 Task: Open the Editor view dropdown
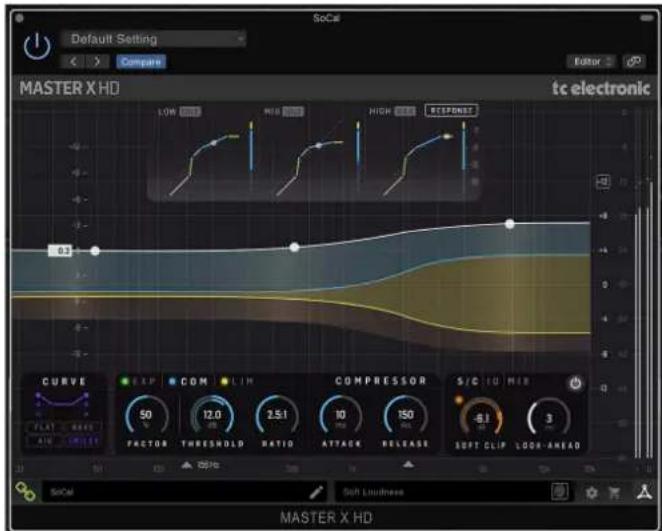(x=591, y=62)
